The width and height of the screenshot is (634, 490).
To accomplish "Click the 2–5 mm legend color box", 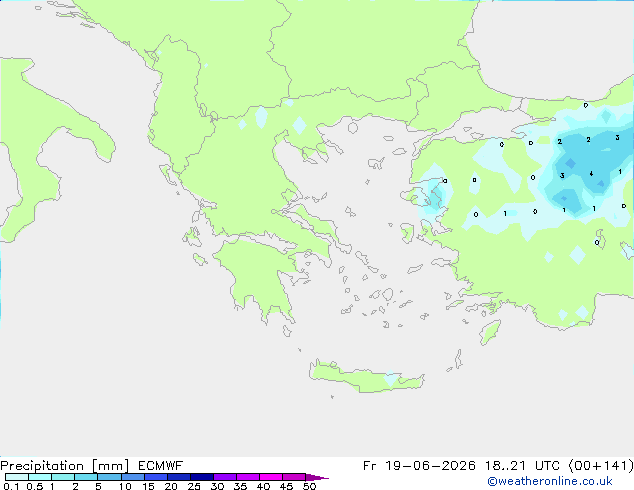I will pyautogui.click(x=86, y=477).
